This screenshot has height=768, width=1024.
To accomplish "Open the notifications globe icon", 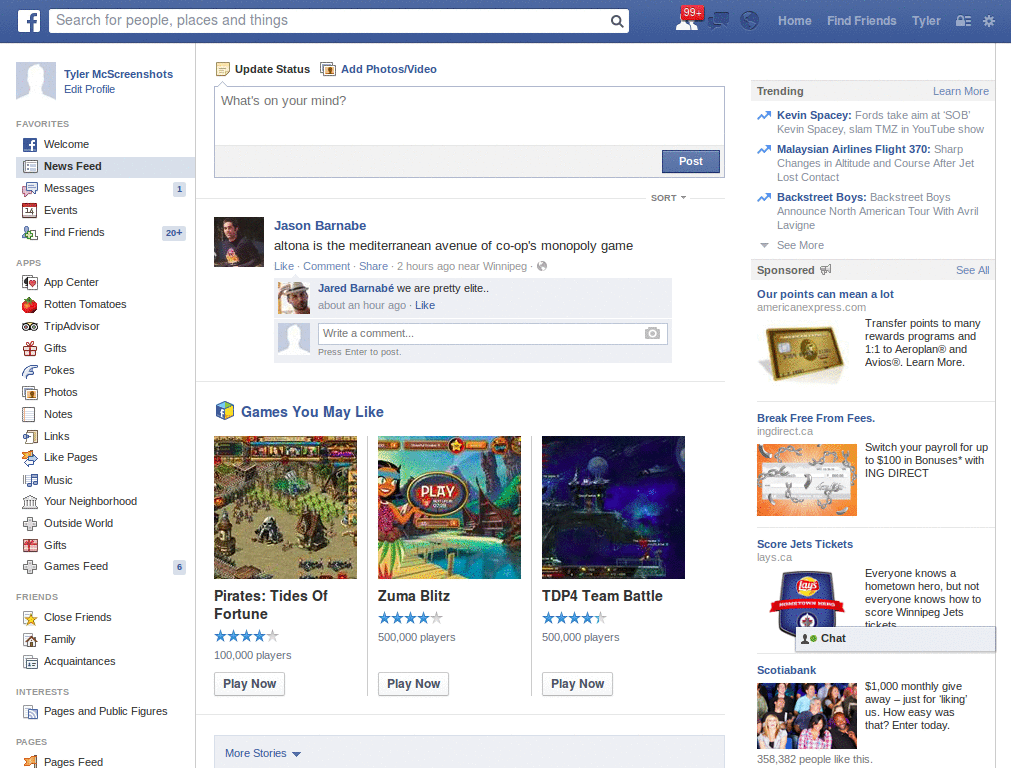I will 750,21.
